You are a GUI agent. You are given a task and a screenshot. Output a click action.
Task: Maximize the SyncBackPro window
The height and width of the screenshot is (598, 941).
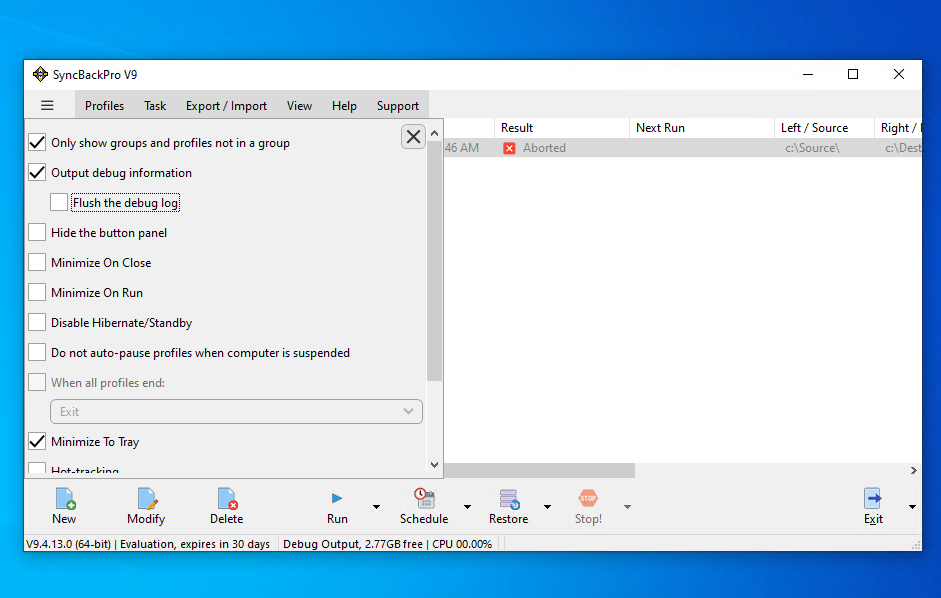853,74
